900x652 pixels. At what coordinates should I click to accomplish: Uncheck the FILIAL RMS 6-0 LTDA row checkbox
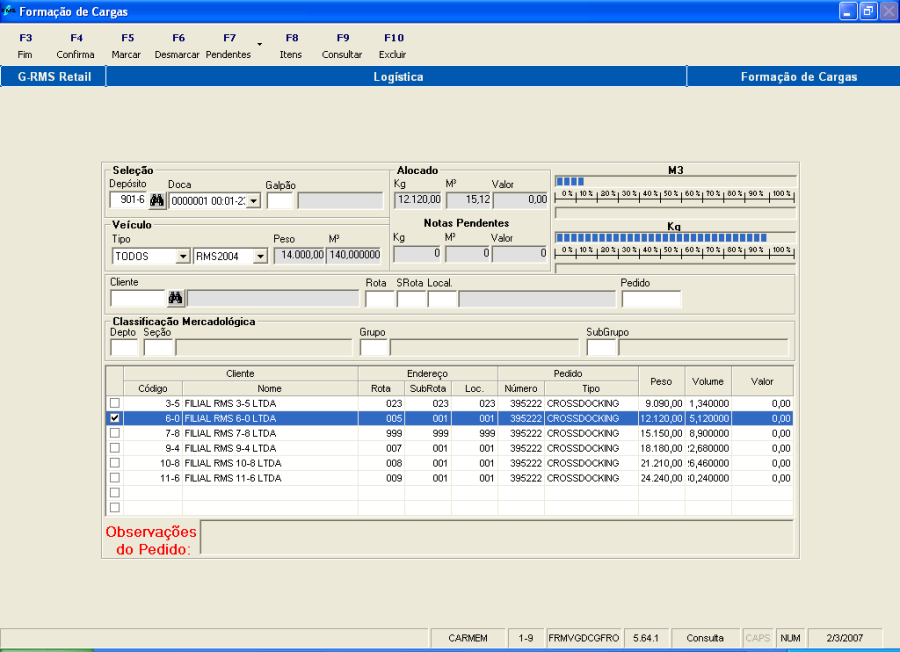(x=115, y=418)
